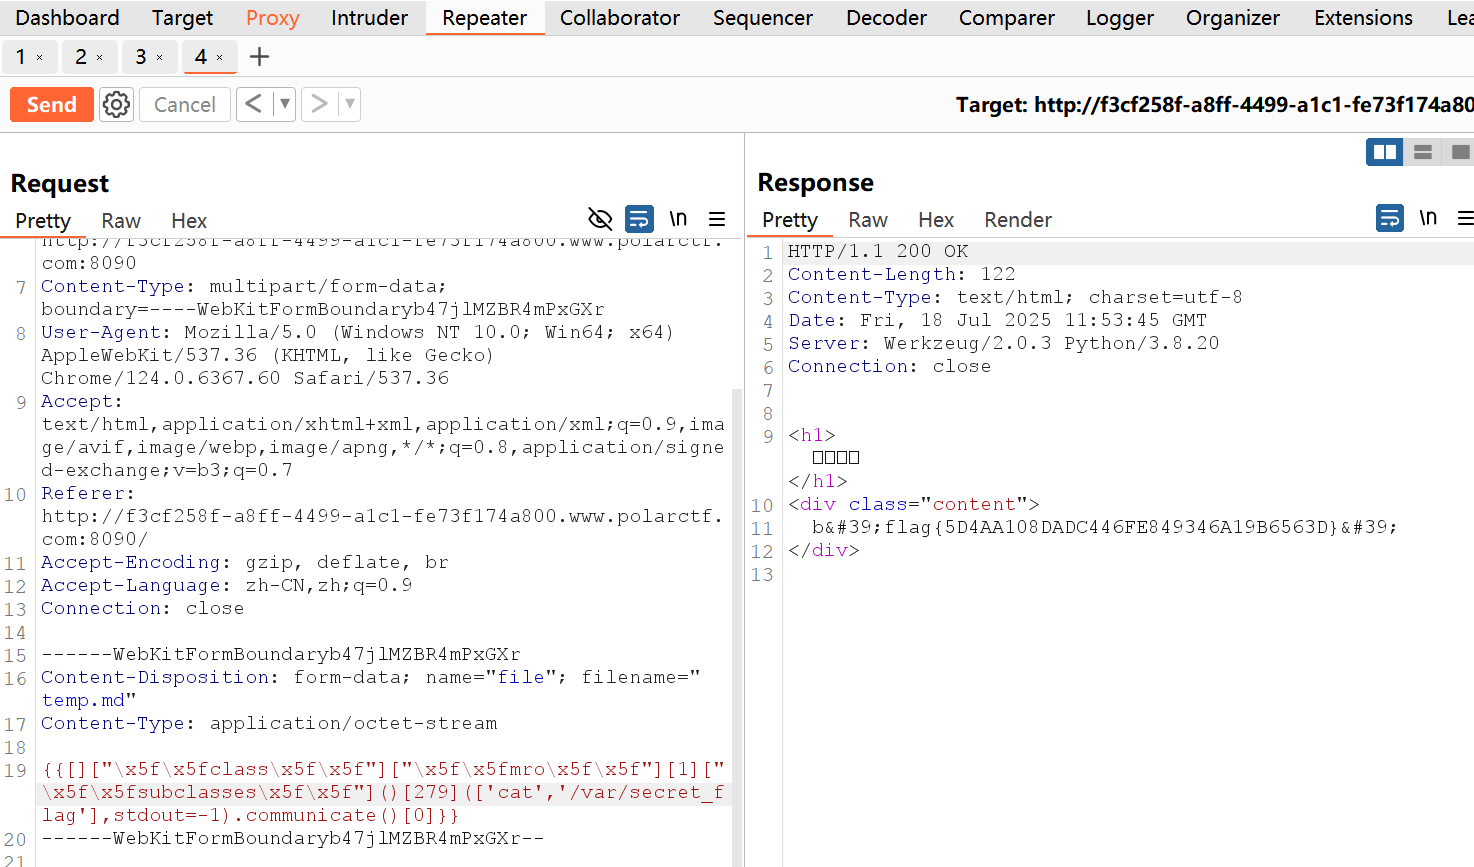
Task: Open the Target tab
Action: pyautogui.click(x=182, y=18)
